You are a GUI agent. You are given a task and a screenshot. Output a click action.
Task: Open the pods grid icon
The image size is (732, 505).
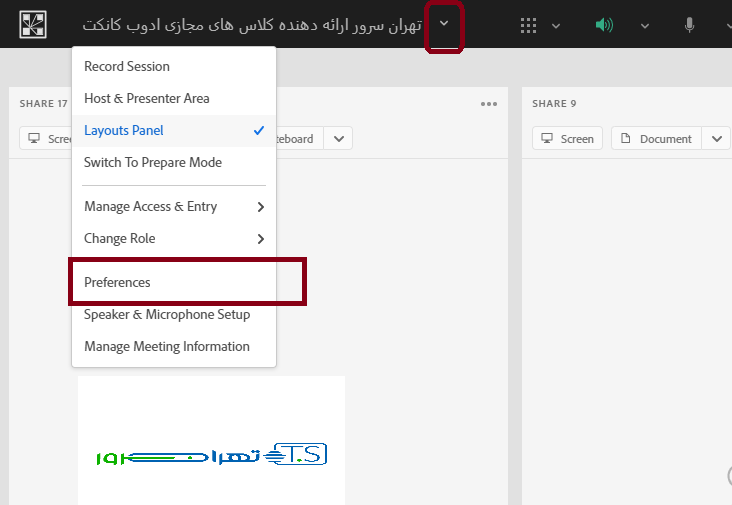coord(529,25)
